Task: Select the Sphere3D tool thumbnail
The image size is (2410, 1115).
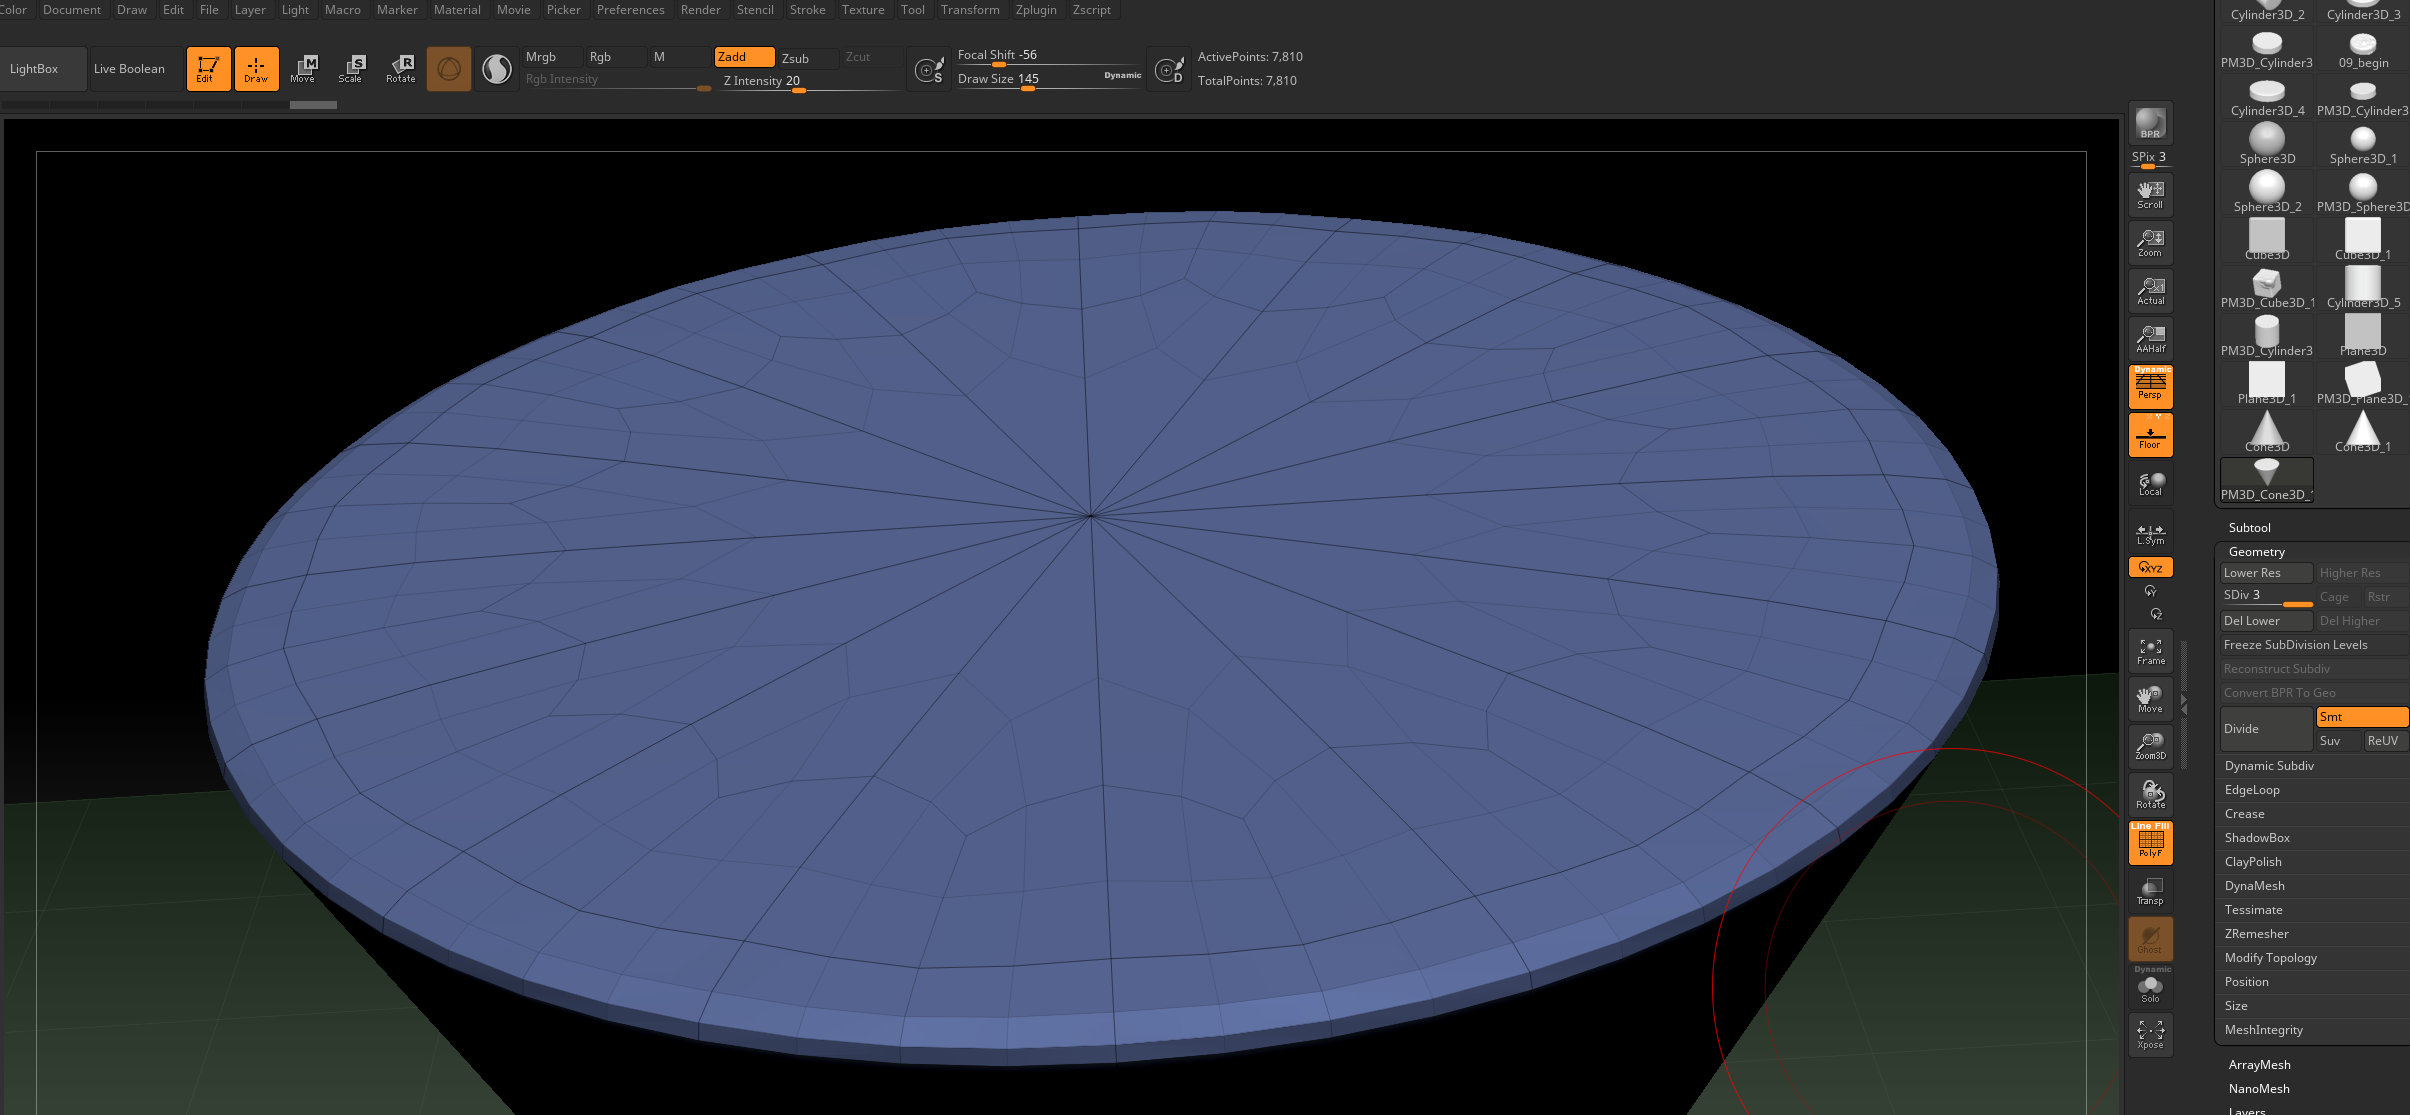Action: tap(2267, 143)
